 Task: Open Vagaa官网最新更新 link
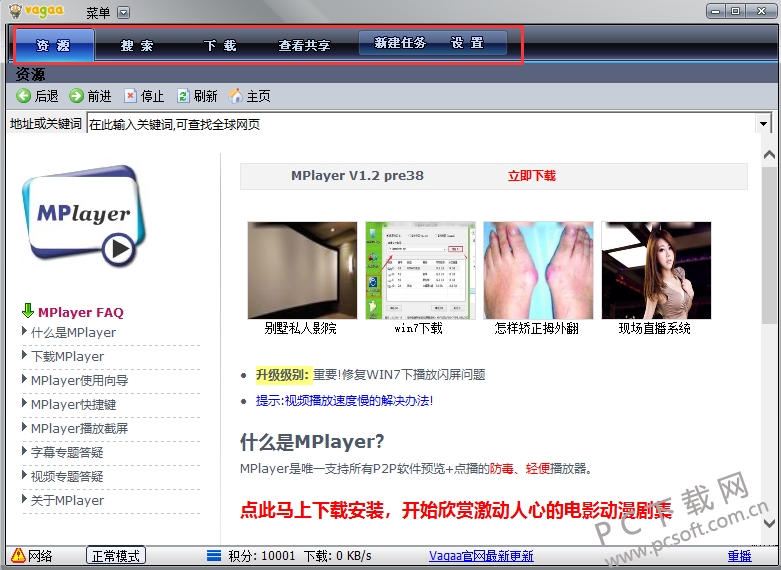pos(481,556)
